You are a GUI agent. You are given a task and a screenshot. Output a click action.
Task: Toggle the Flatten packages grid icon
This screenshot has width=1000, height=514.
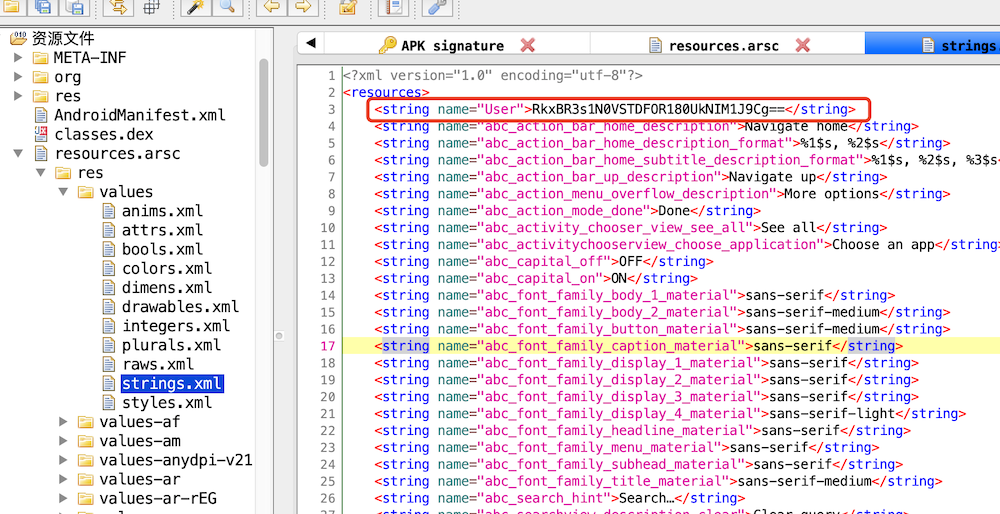point(151,6)
